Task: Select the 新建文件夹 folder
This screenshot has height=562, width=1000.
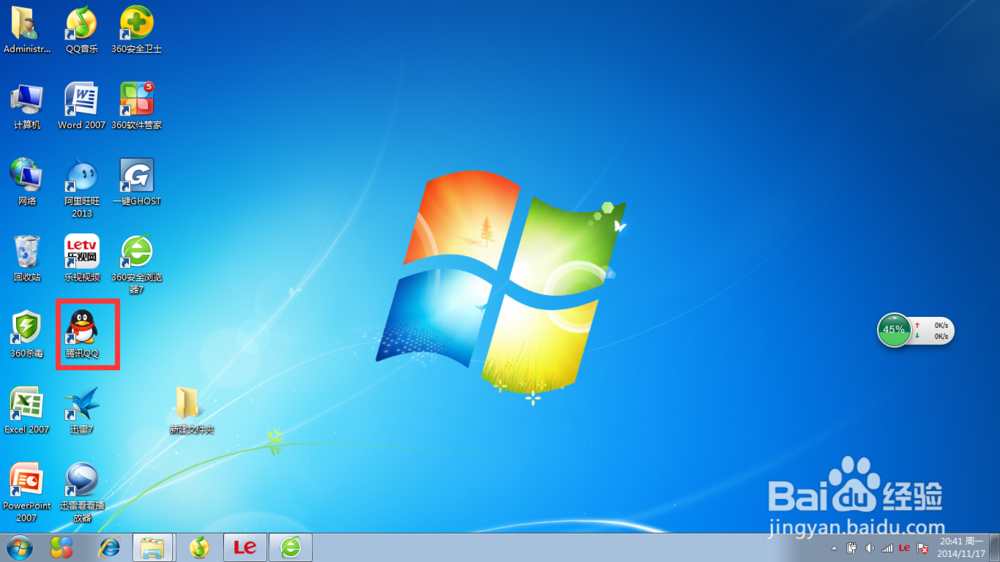Action: pos(191,410)
